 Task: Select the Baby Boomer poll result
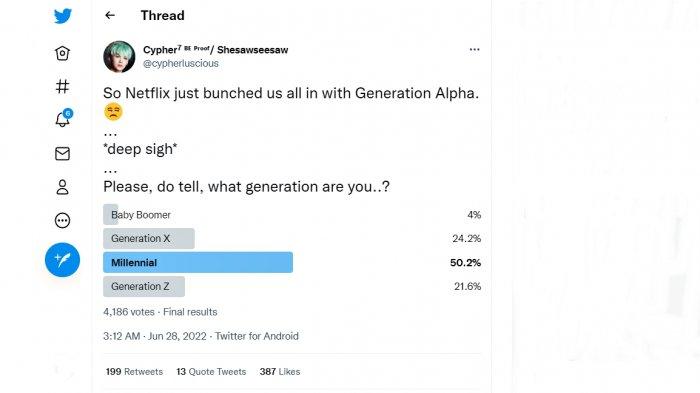click(292, 215)
